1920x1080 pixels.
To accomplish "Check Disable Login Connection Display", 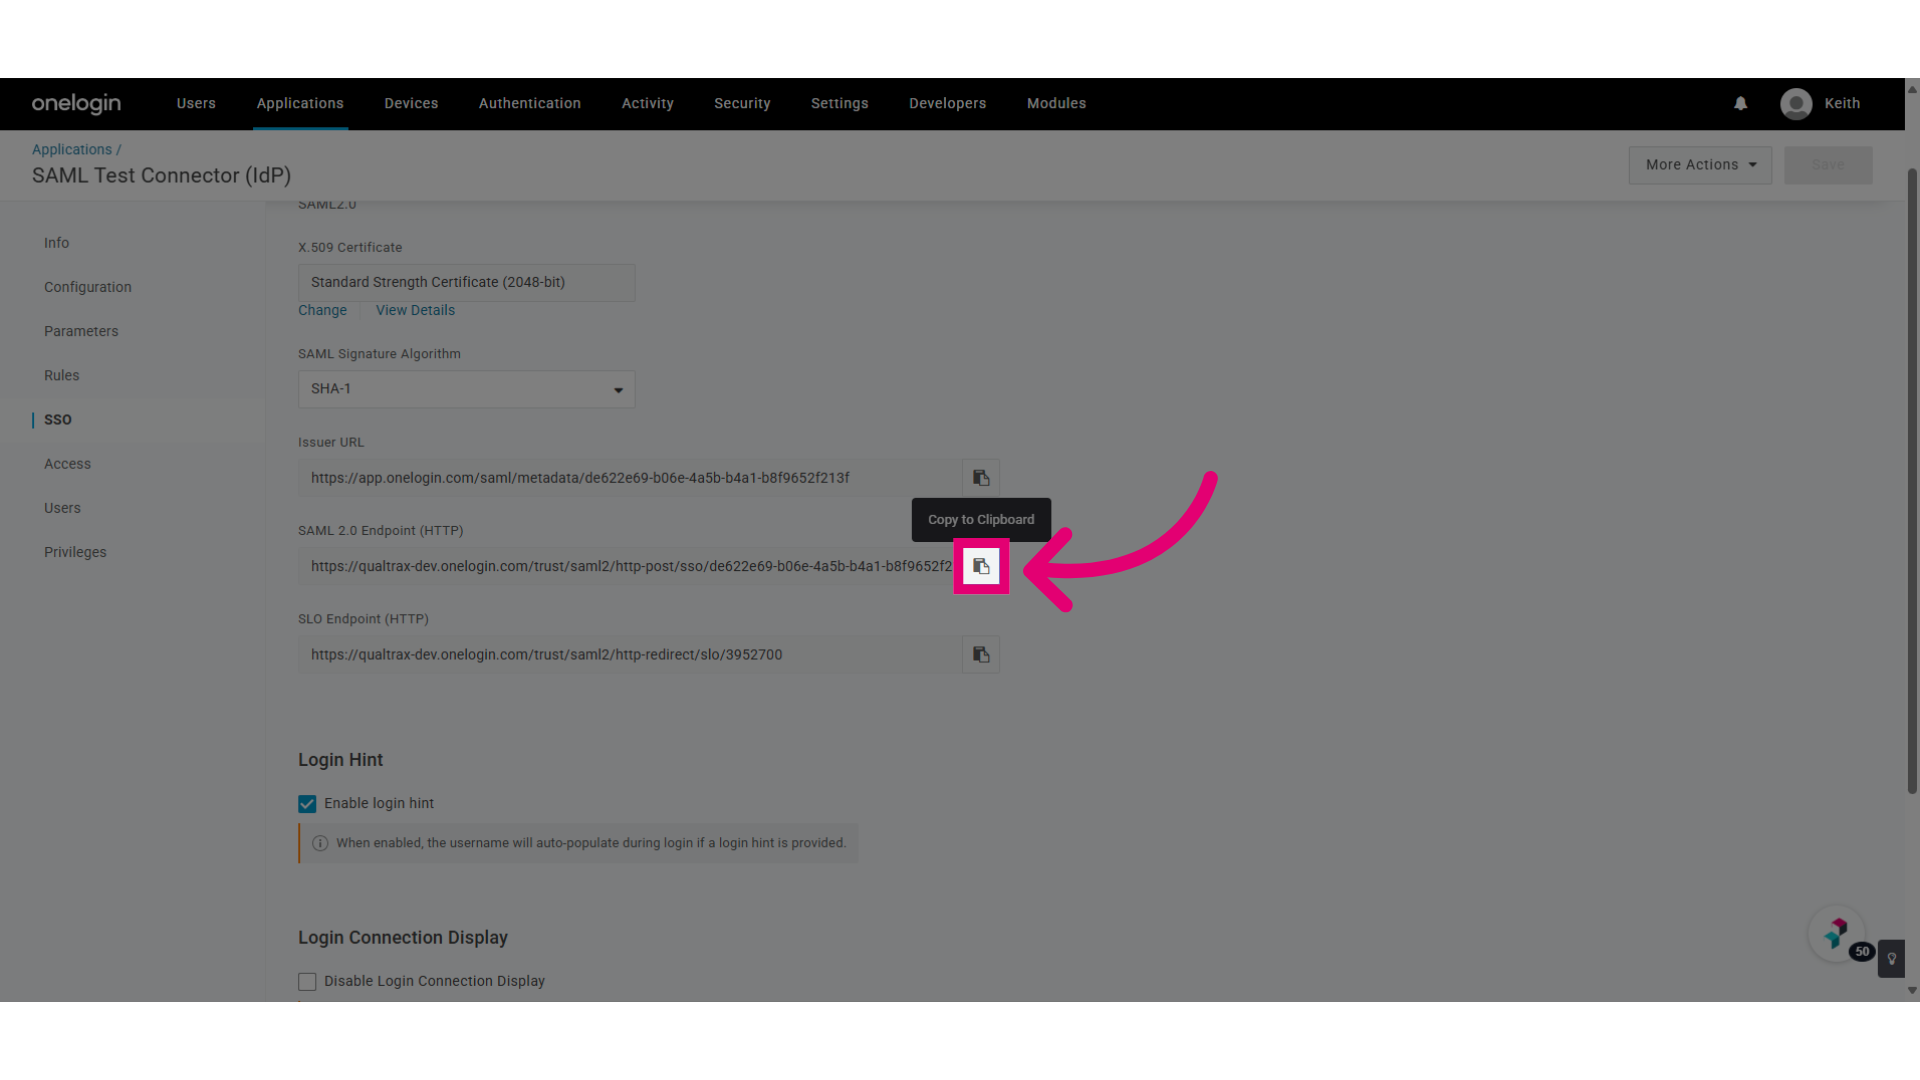I will (x=307, y=982).
